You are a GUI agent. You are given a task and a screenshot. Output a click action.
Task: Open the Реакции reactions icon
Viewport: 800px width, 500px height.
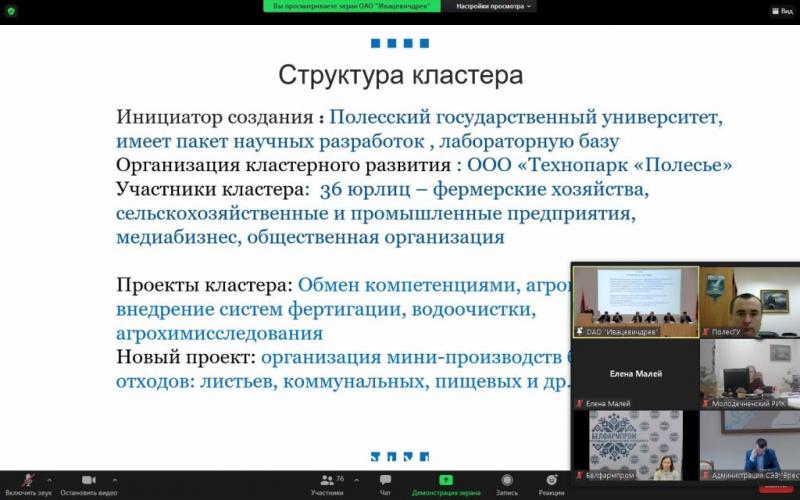552,480
